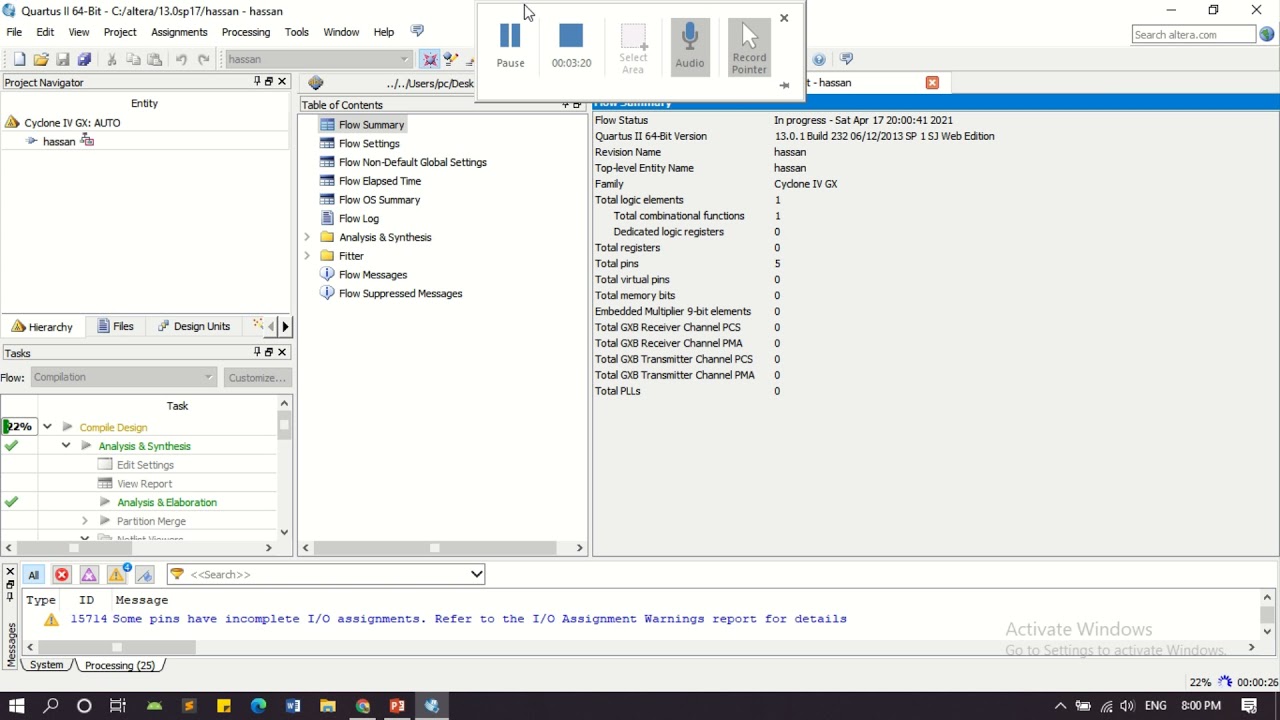Select Flow Summary in Table of Contents
The width and height of the screenshot is (1280, 720).
click(x=371, y=125)
